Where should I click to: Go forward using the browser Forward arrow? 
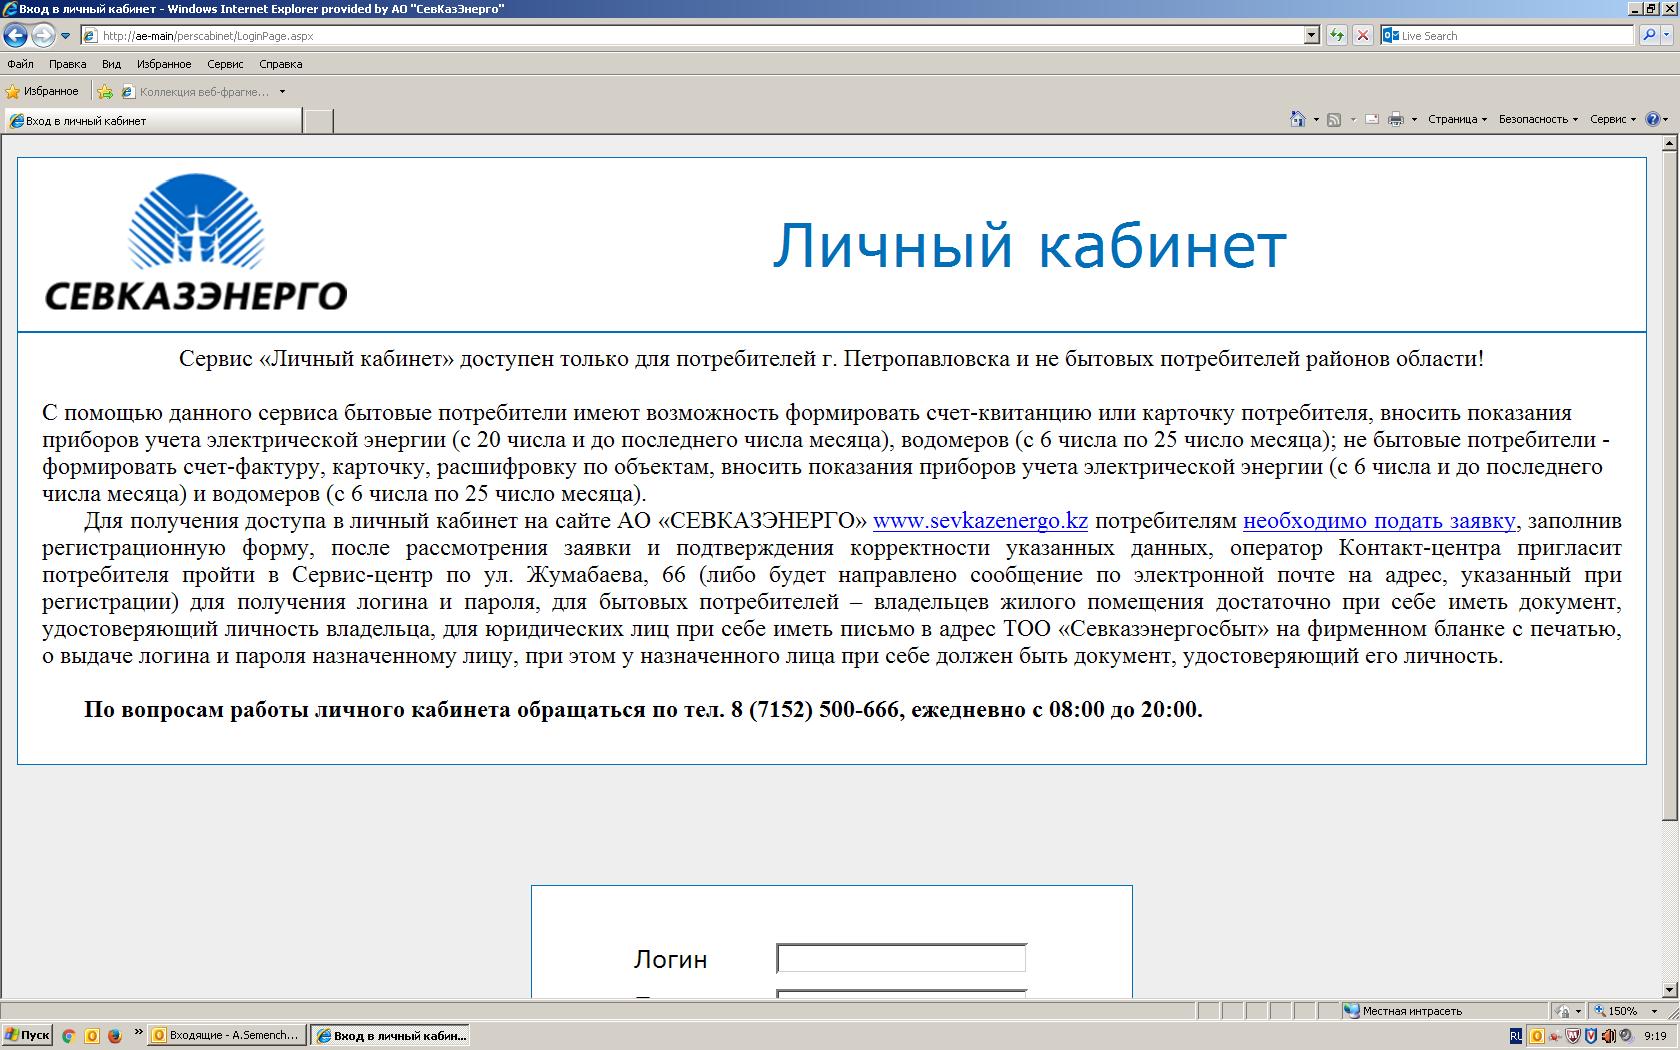tap(43, 35)
